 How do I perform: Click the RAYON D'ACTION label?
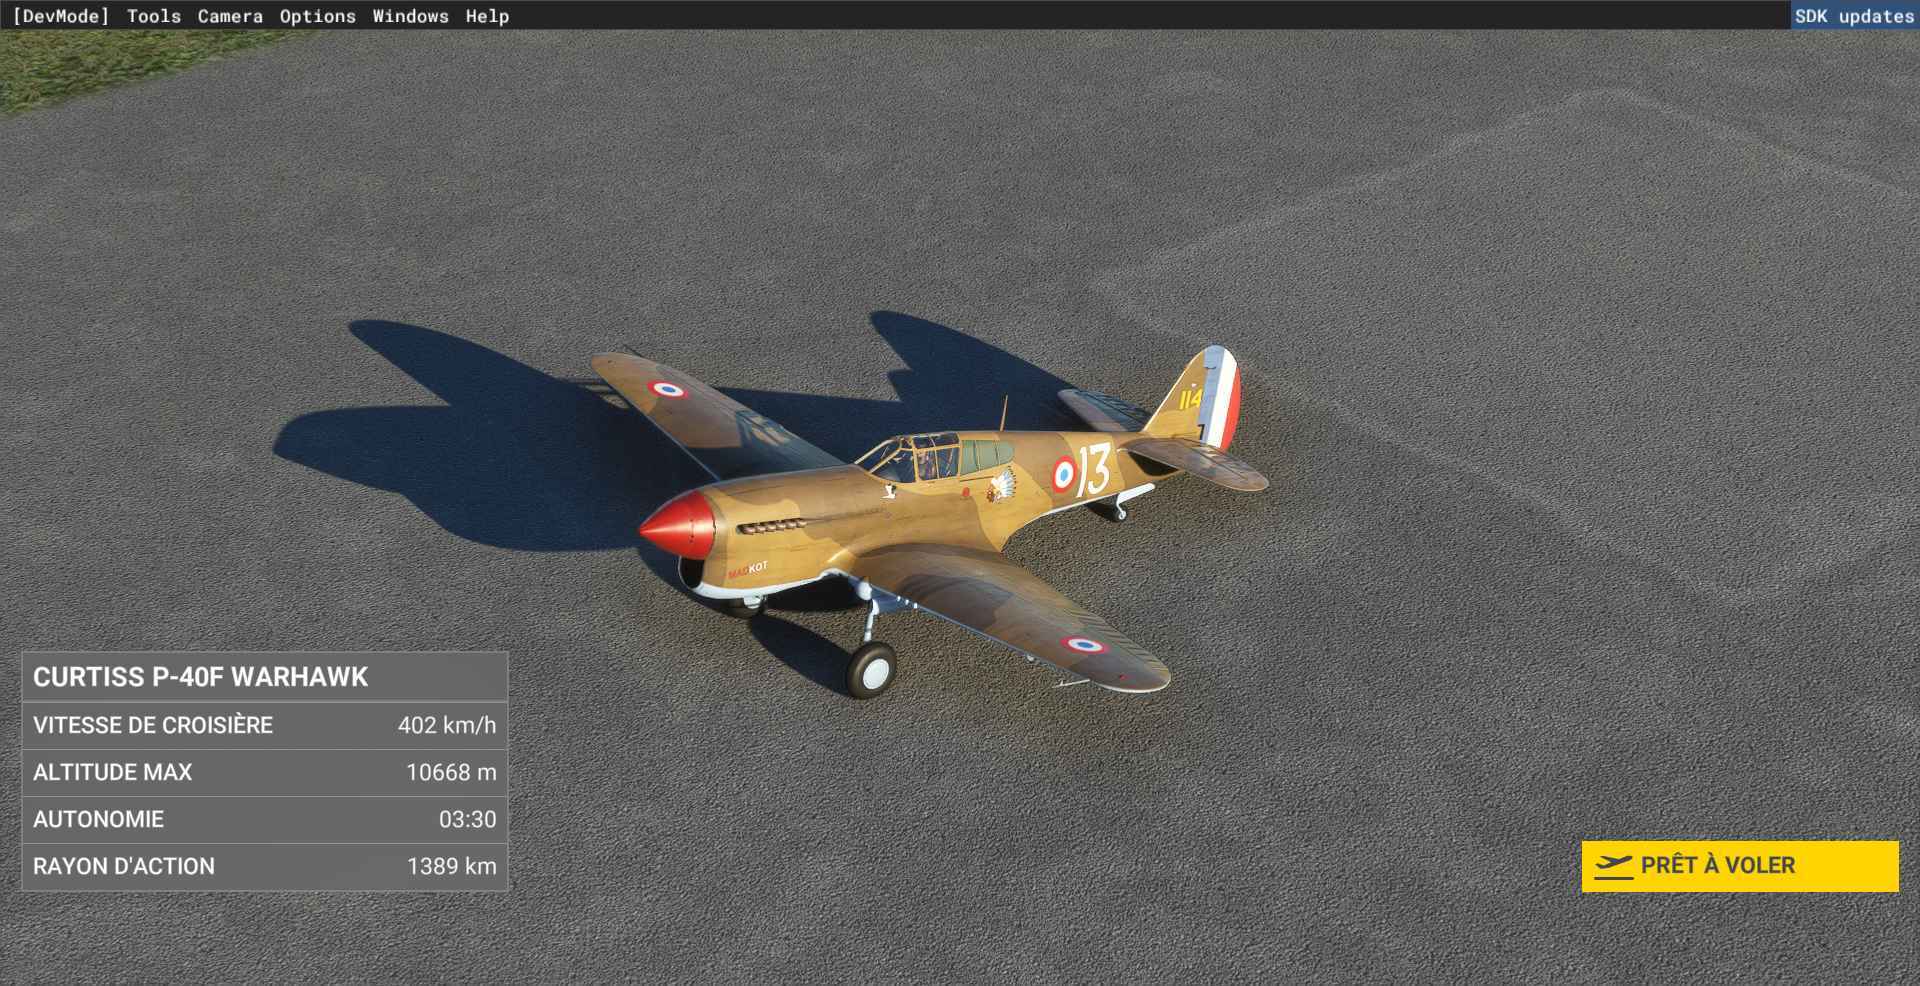pyautogui.click(x=124, y=866)
